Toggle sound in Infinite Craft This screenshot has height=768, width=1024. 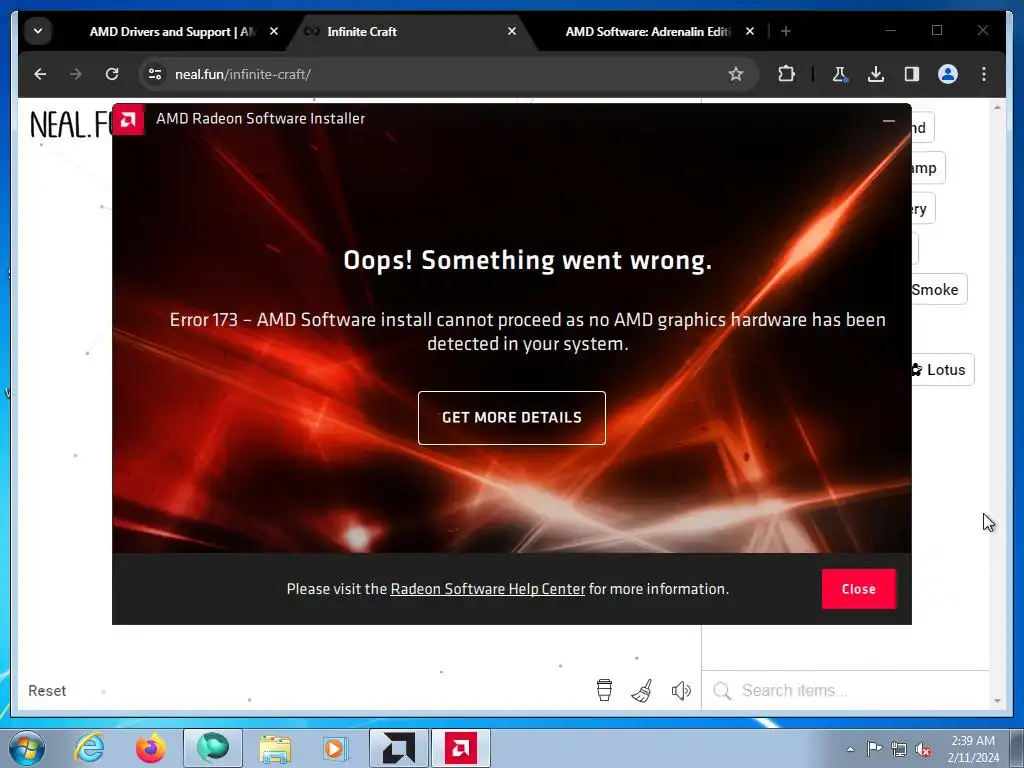pos(681,690)
